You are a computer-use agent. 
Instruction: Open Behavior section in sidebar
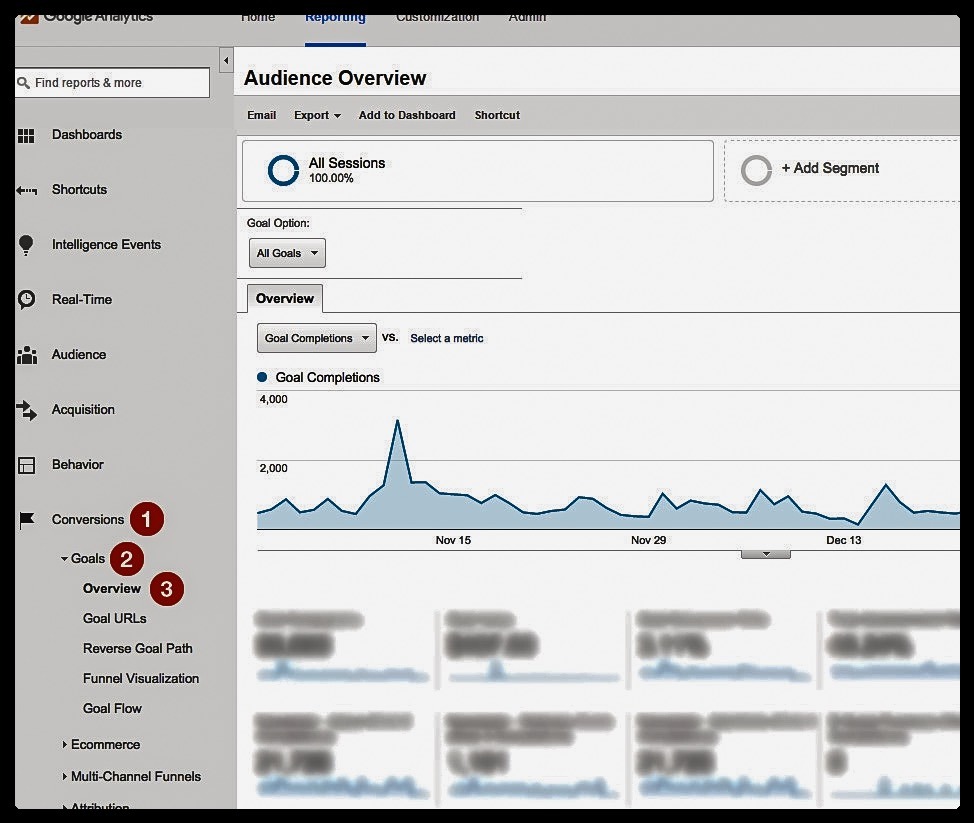78,465
